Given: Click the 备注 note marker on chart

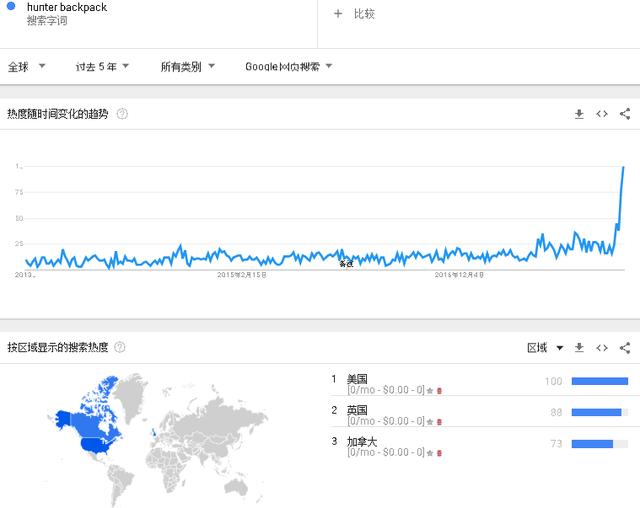Looking at the screenshot, I should click(x=346, y=264).
